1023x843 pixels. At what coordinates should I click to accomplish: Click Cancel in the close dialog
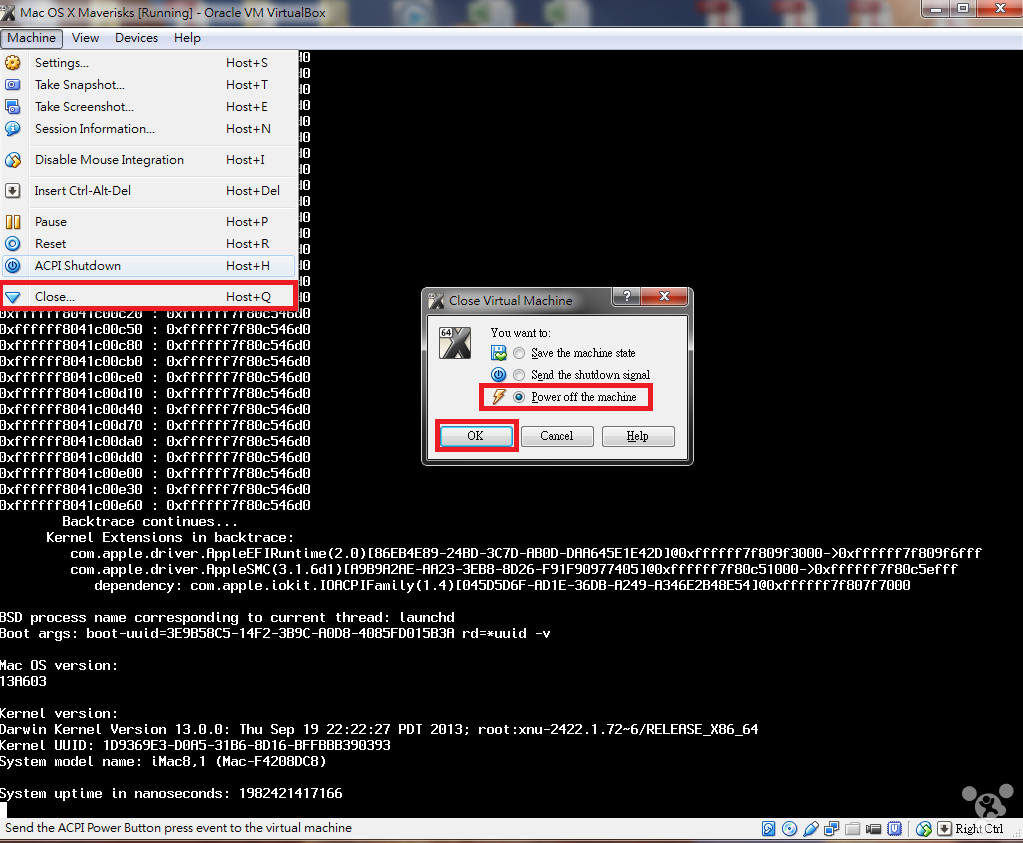pos(556,436)
